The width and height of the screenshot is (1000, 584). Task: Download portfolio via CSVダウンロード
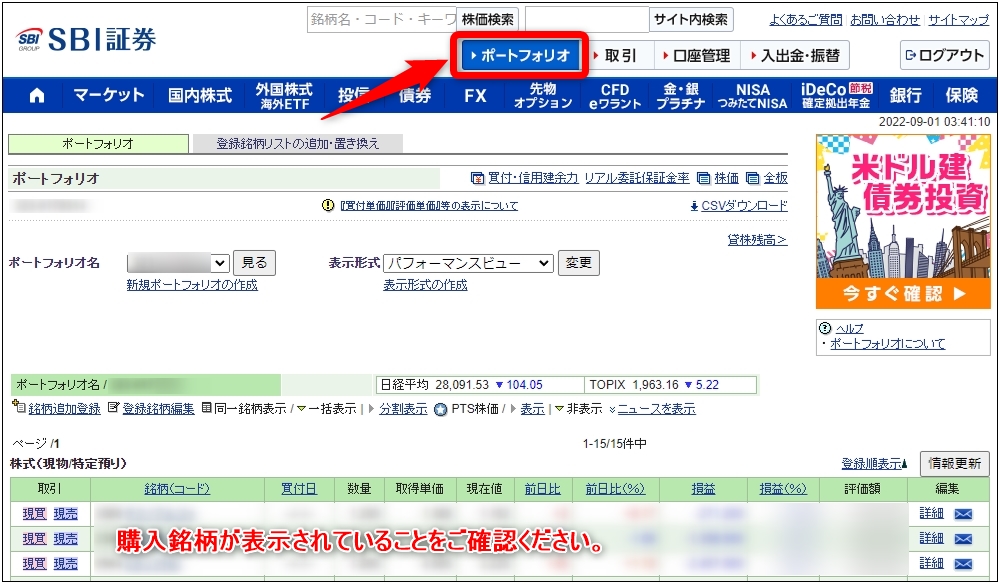coord(738,206)
